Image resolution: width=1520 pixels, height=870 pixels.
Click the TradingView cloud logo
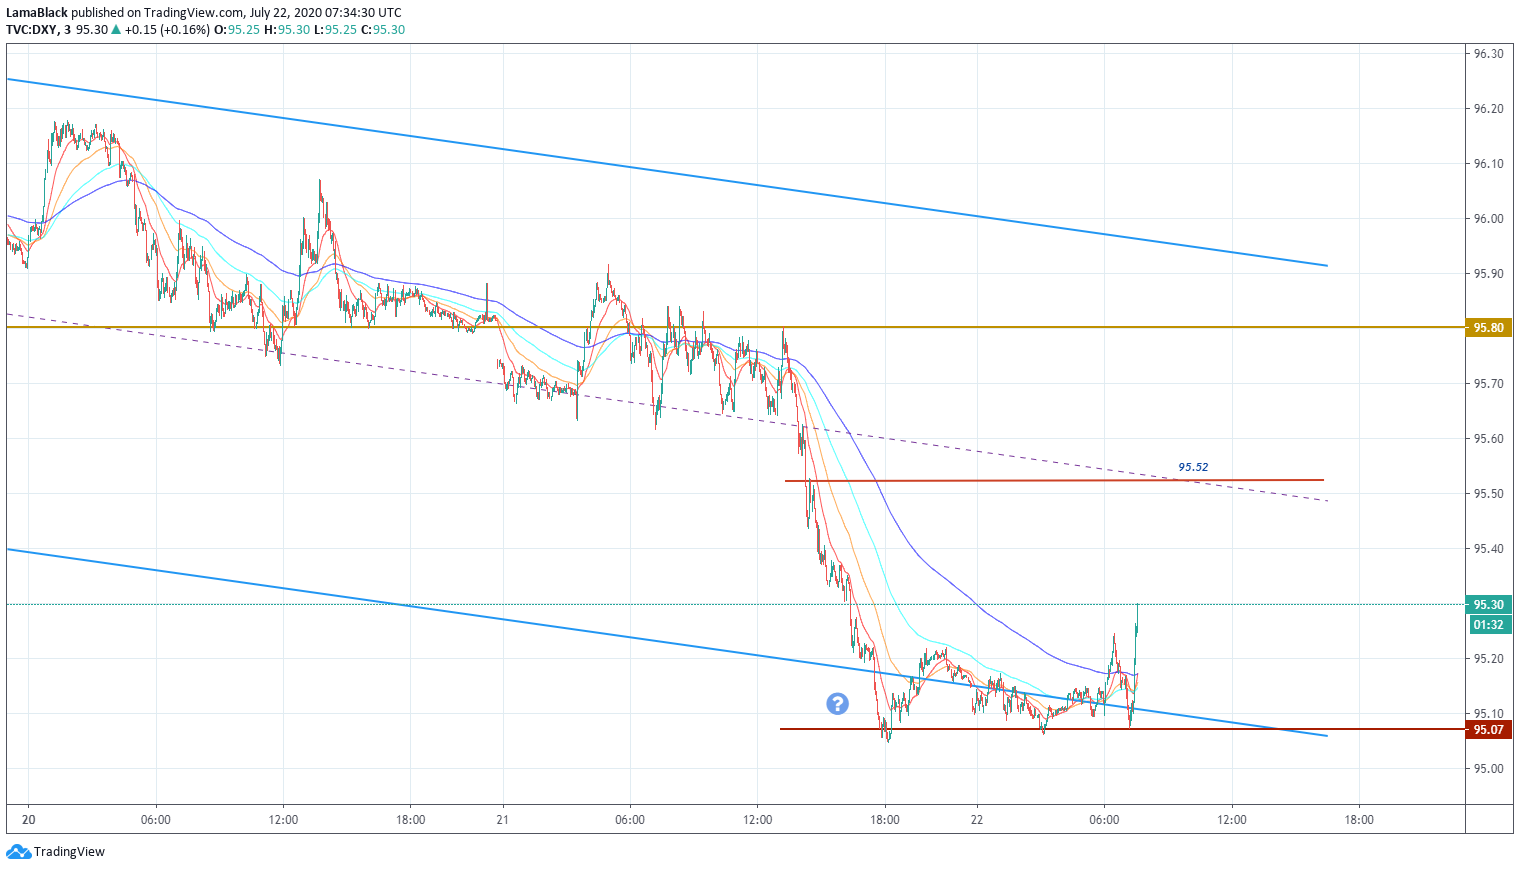[x=18, y=852]
